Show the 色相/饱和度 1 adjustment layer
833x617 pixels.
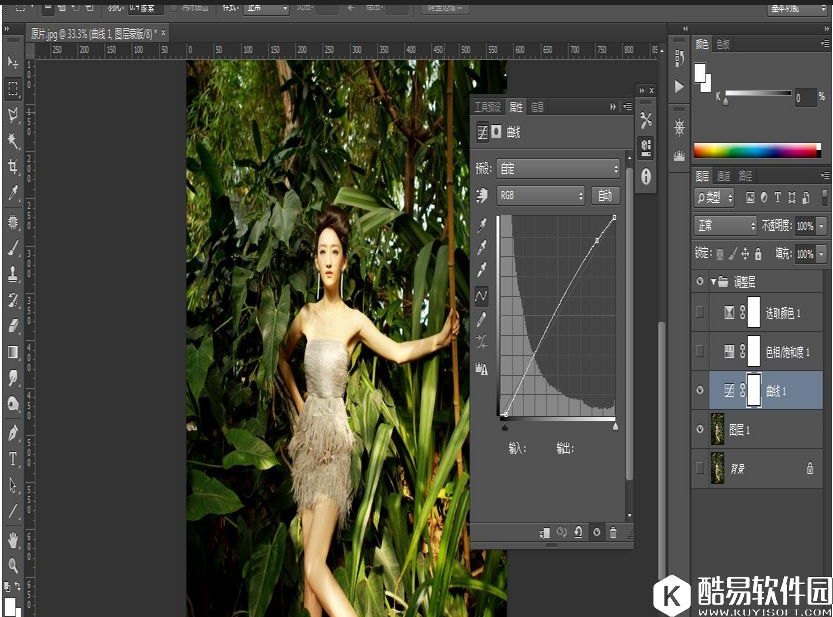click(700, 351)
